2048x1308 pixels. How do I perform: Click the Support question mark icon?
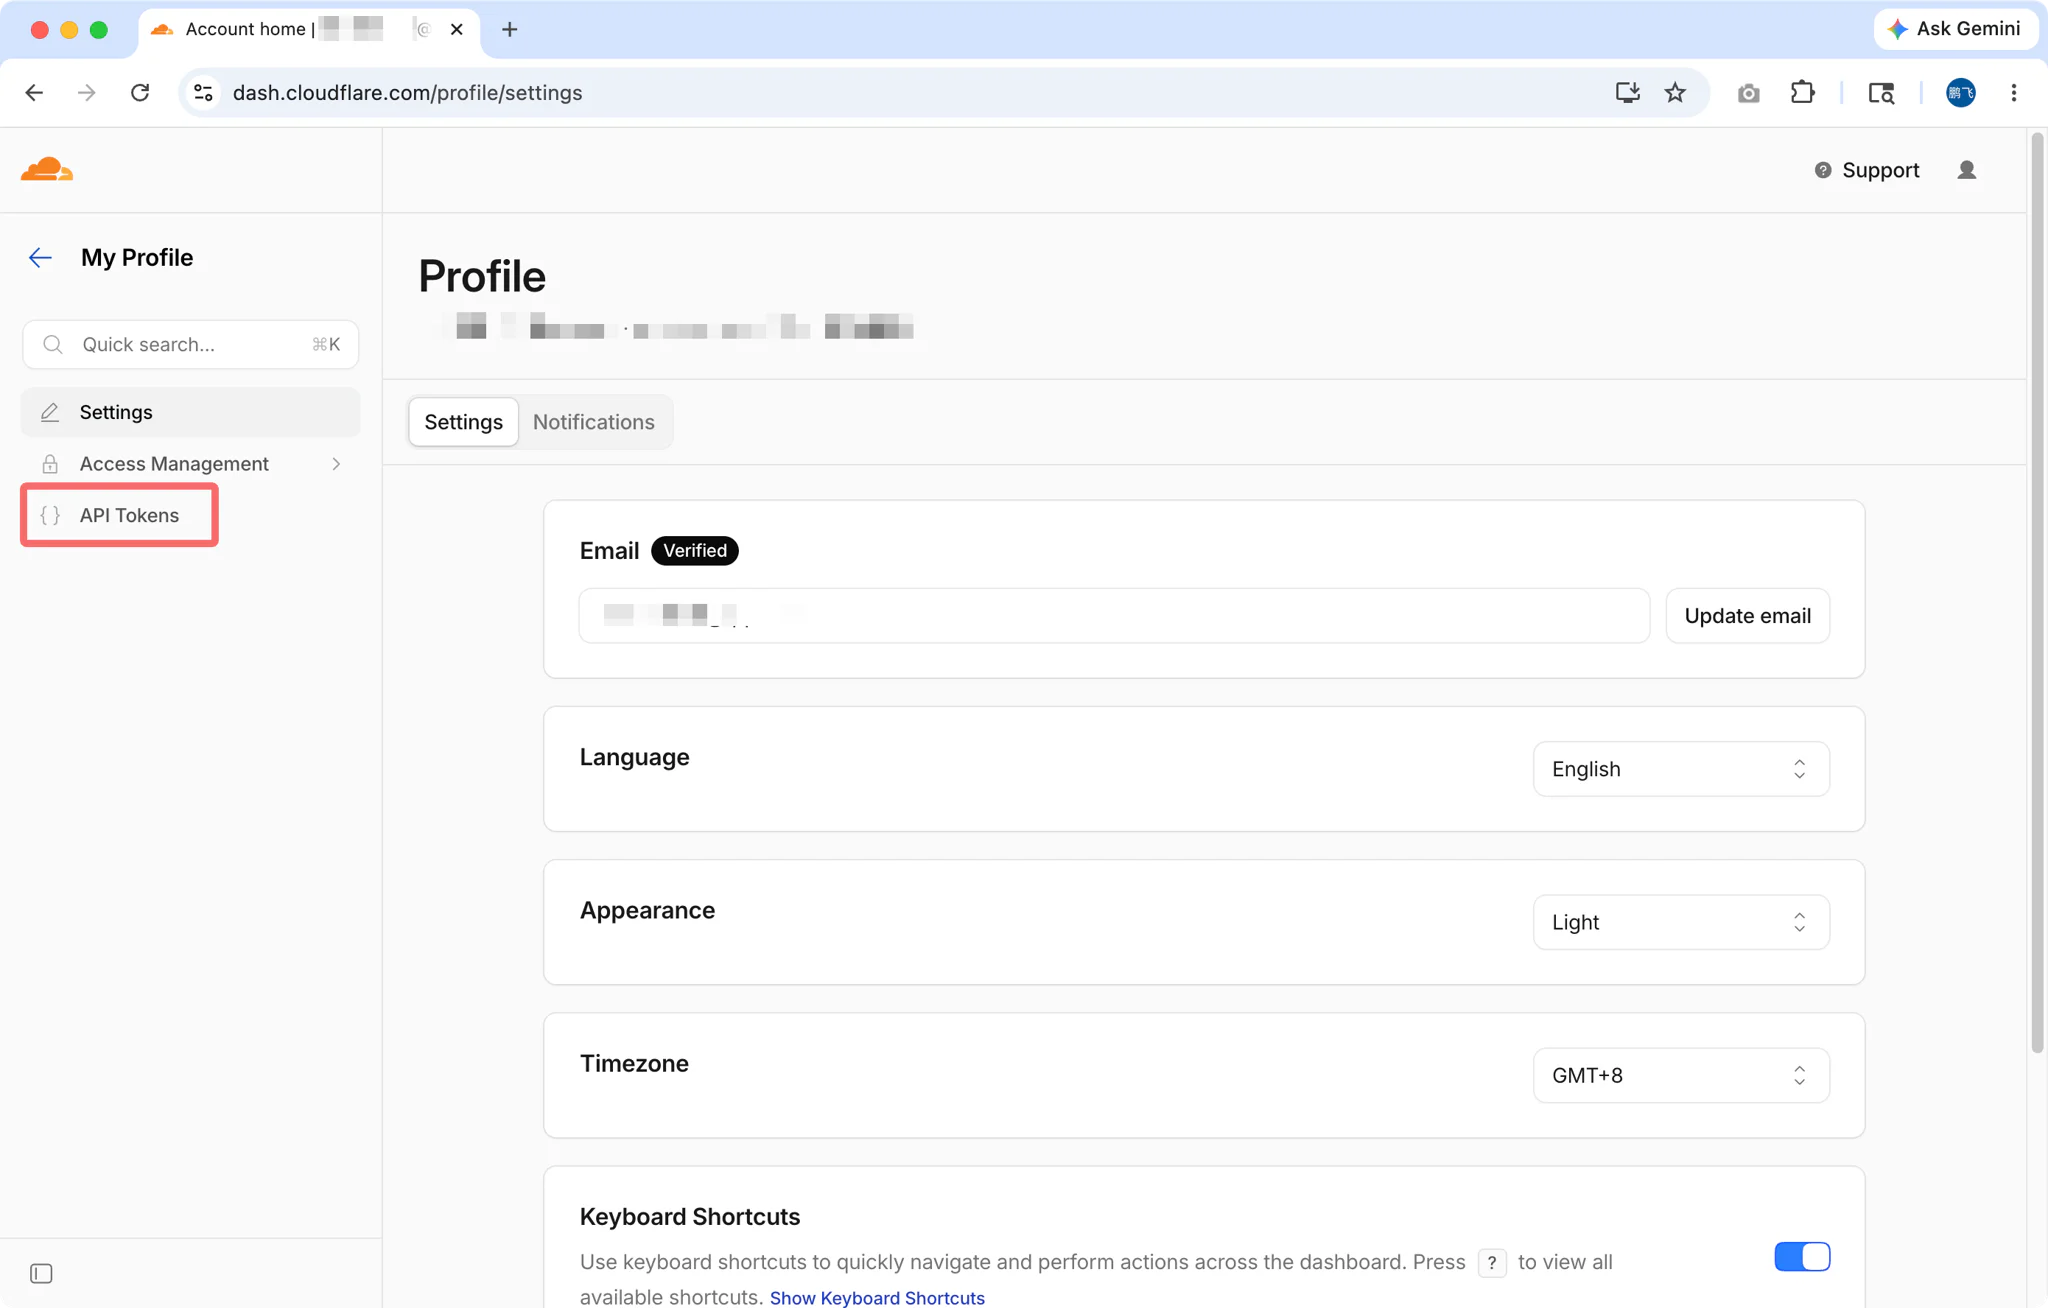coord(1823,170)
